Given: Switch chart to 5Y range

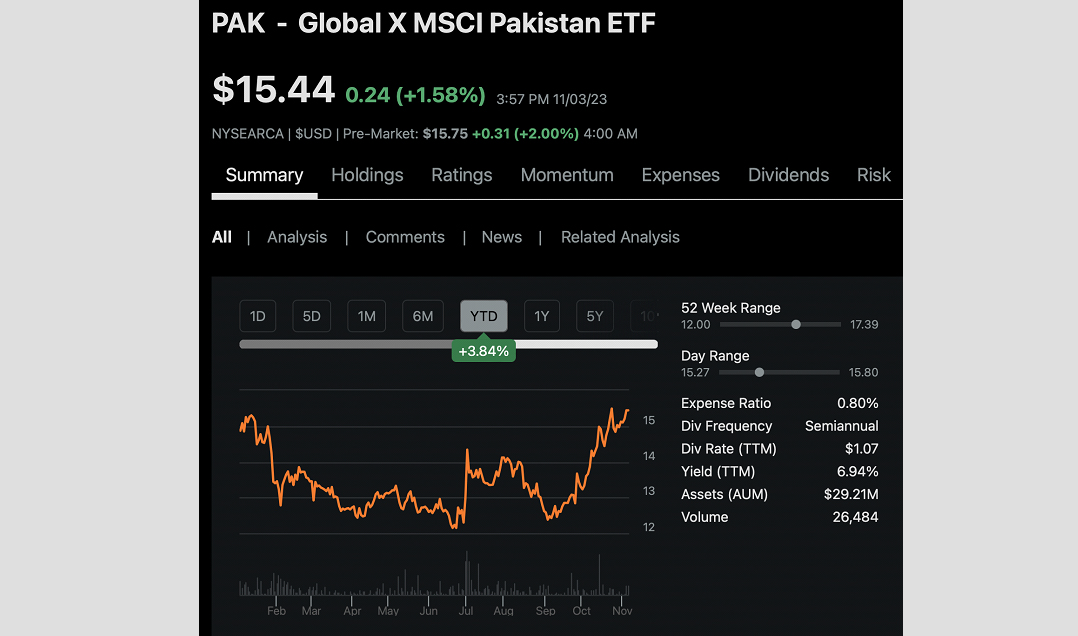Looking at the screenshot, I should 595,316.
